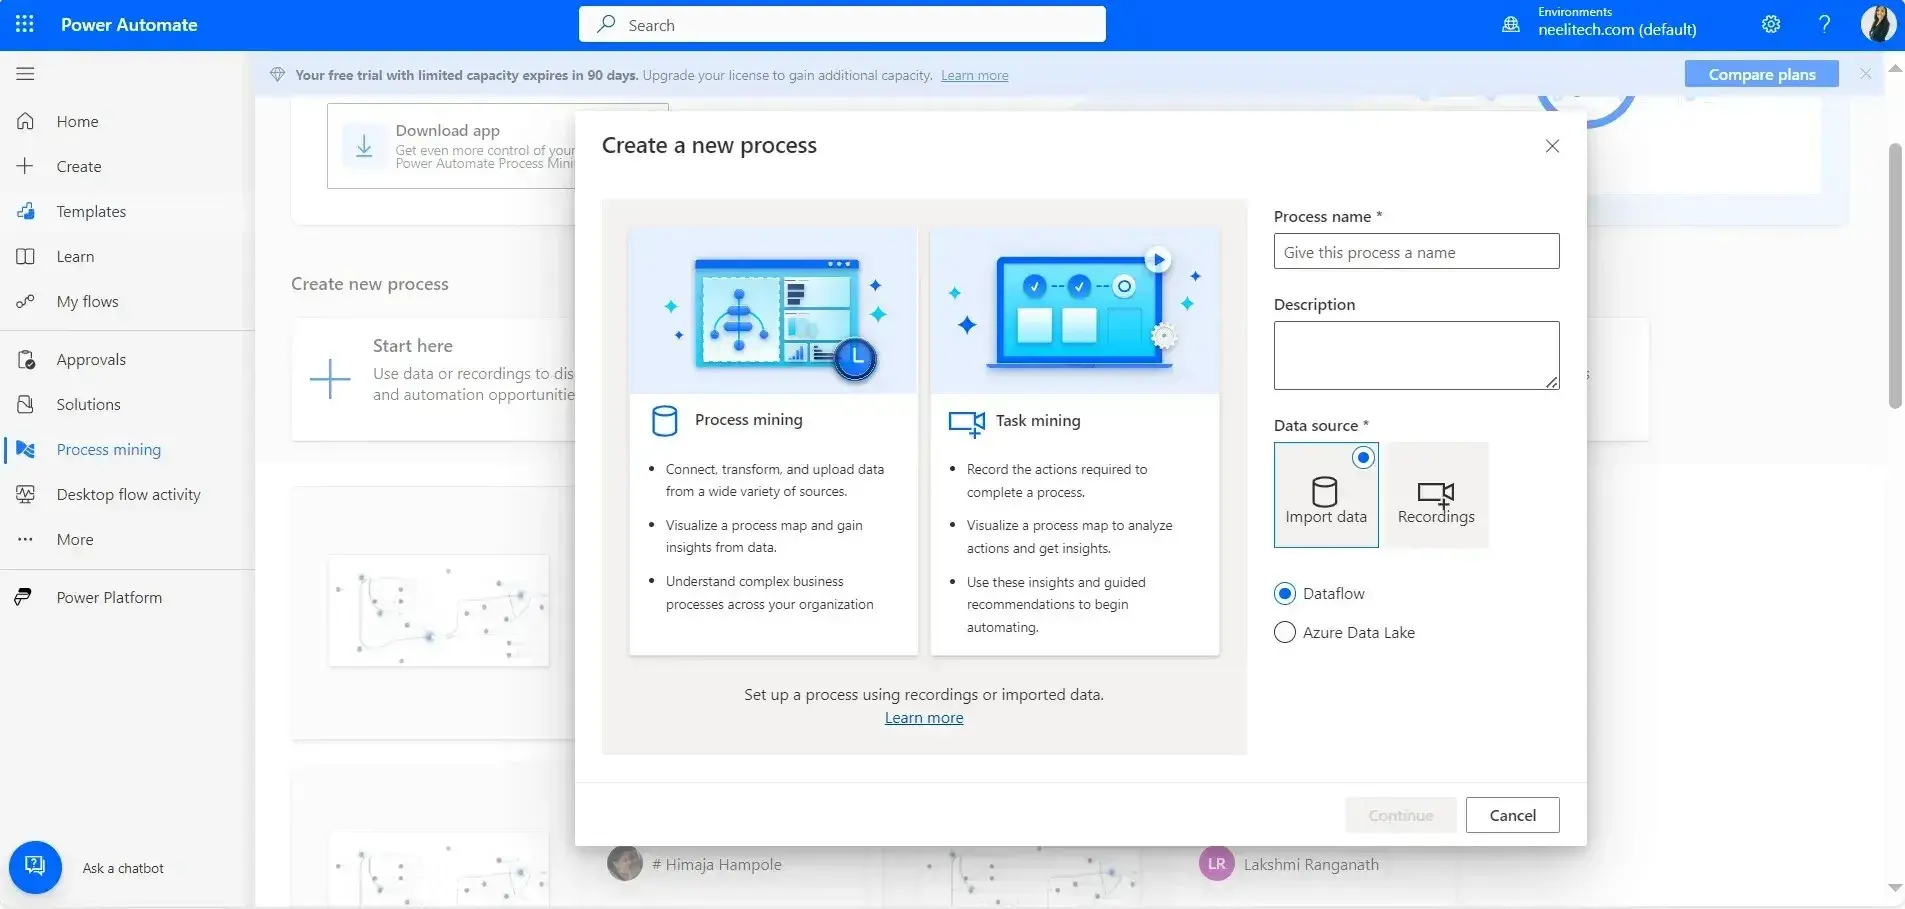The width and height of the screenshot is (1905, 909).
Task: Click the Lakshmi Ranganath LR avatar
Action: [x=1216, y=864]
